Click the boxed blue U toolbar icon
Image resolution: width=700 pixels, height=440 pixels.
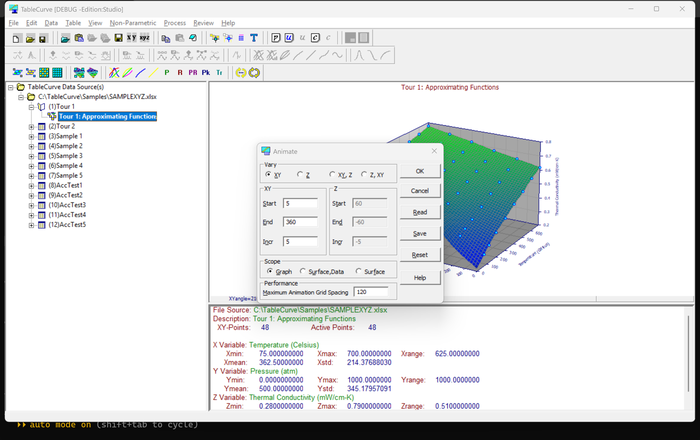(x=289, y=38)
